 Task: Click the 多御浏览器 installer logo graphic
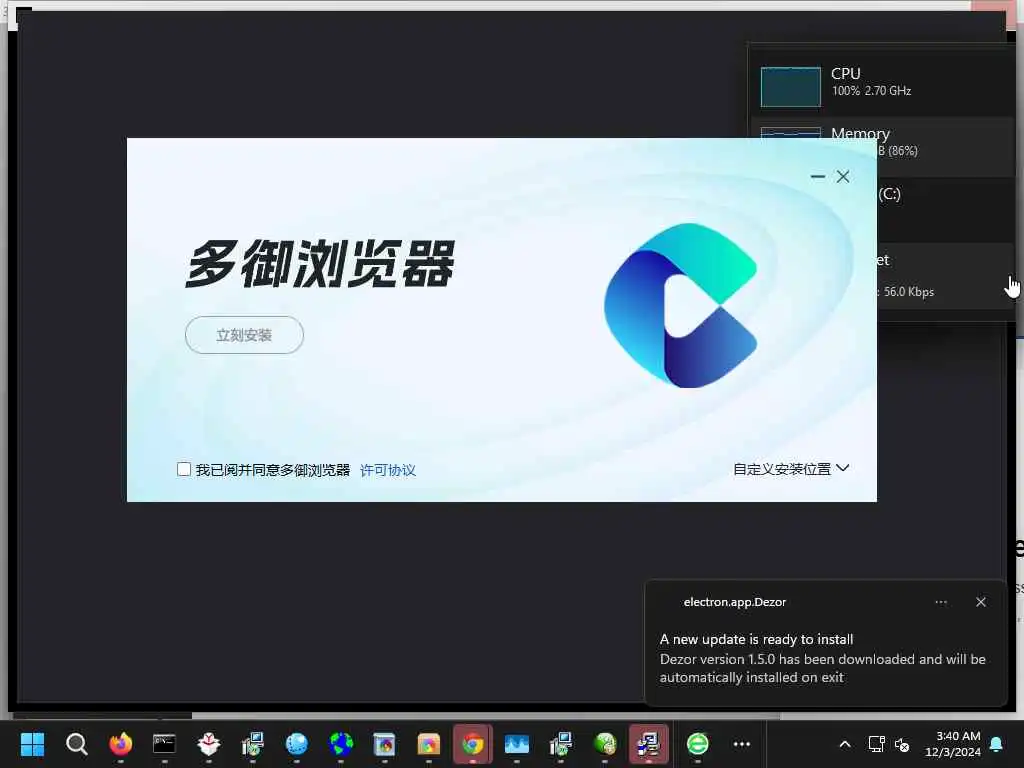tap(680, 305)
